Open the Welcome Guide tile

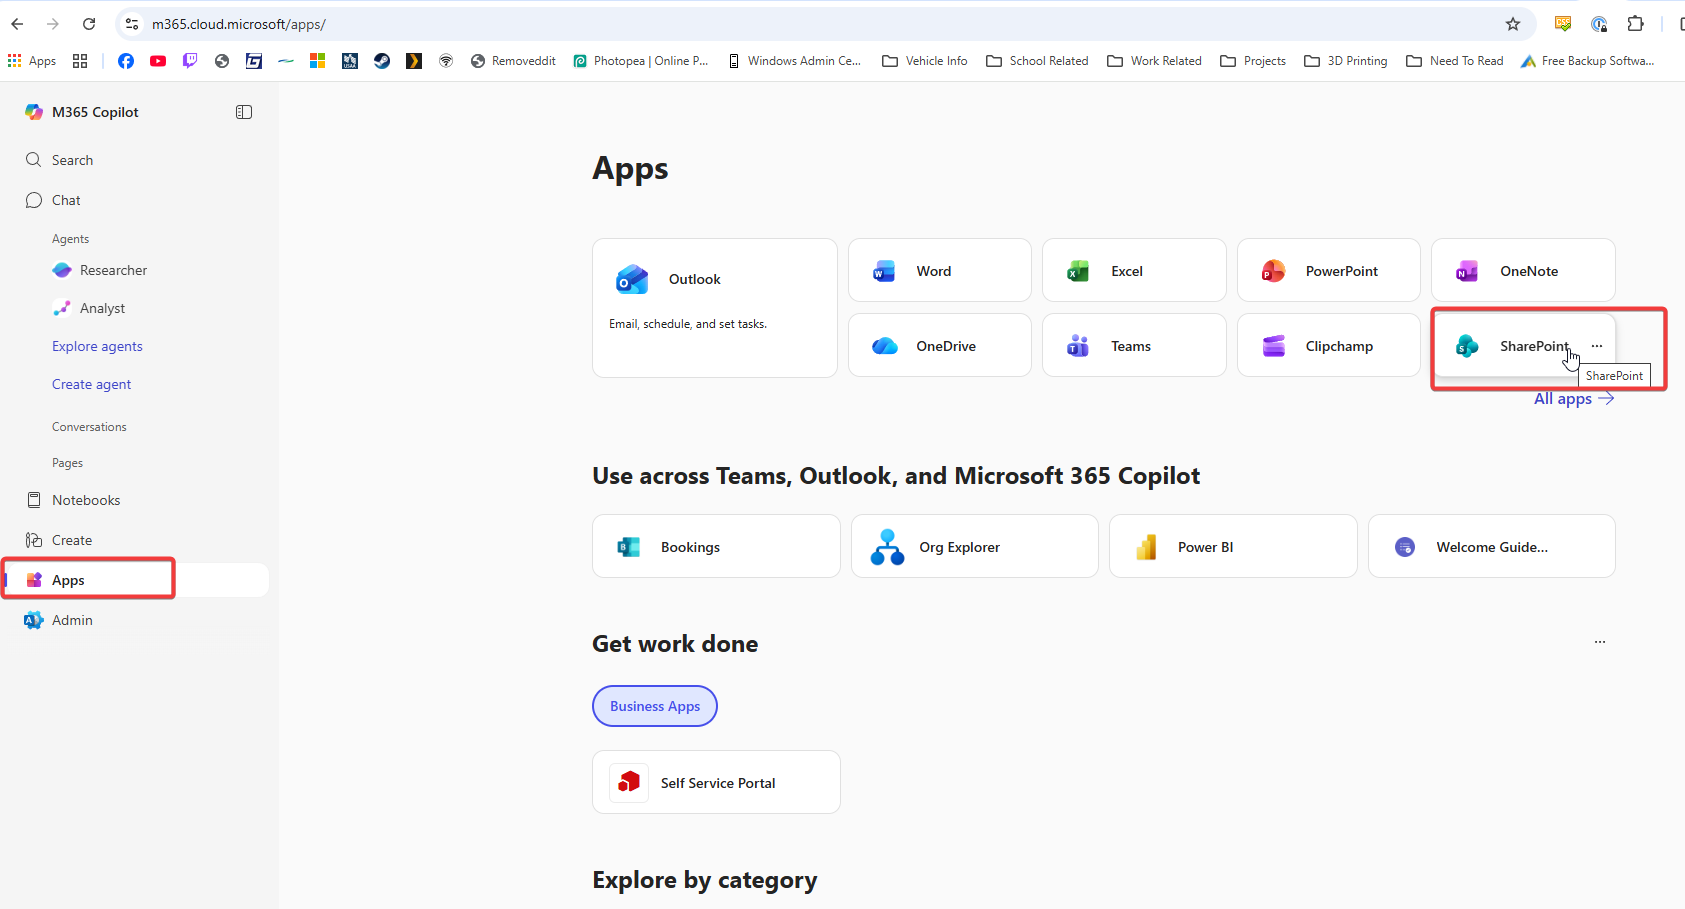(1491, 546)
